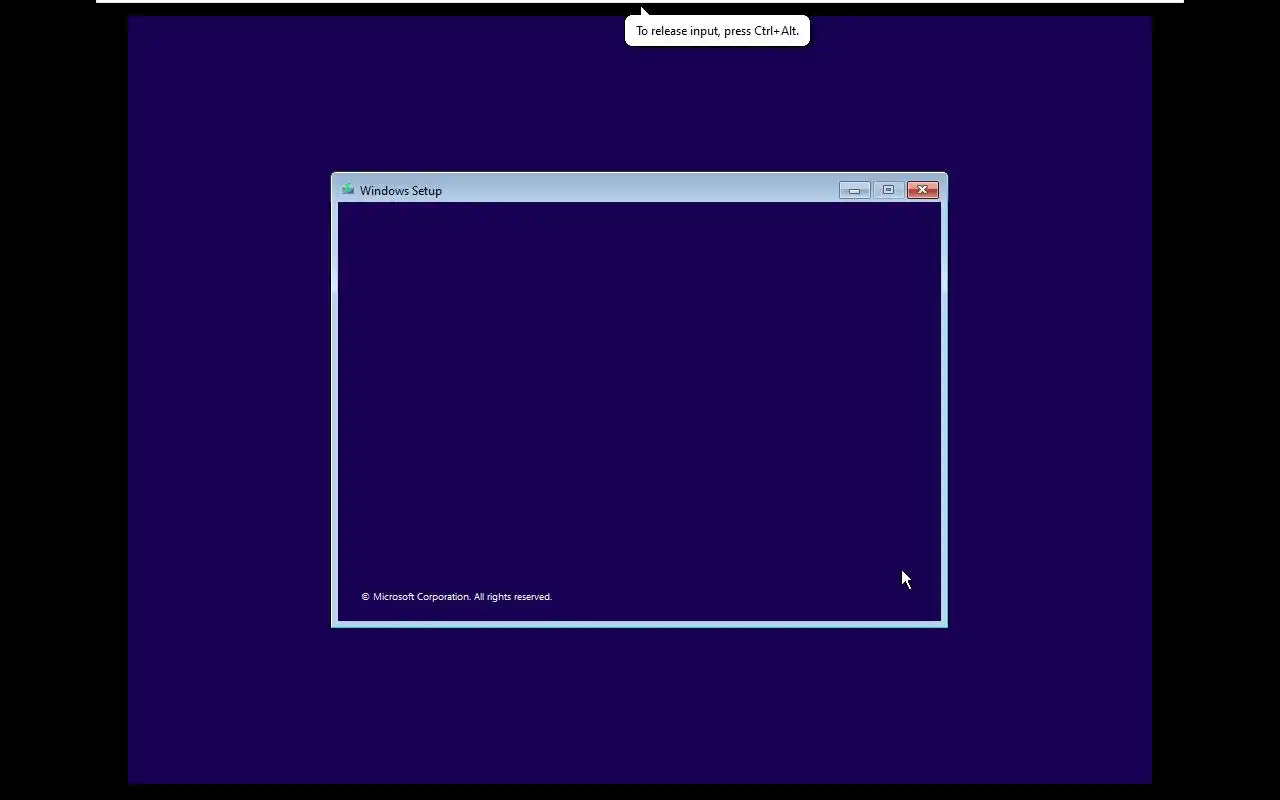Click the Windows Setup title text
The width and height of the screenshot is (1280, 800).
tap(401, 191)
